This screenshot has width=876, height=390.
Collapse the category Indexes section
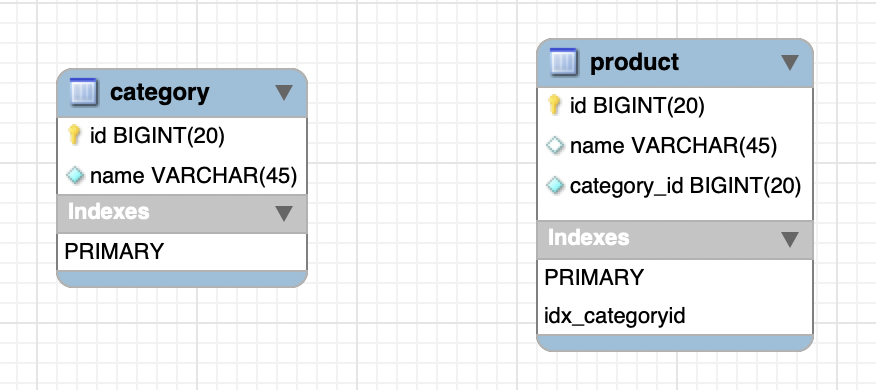pyautogui.click(x=284, y=213)
